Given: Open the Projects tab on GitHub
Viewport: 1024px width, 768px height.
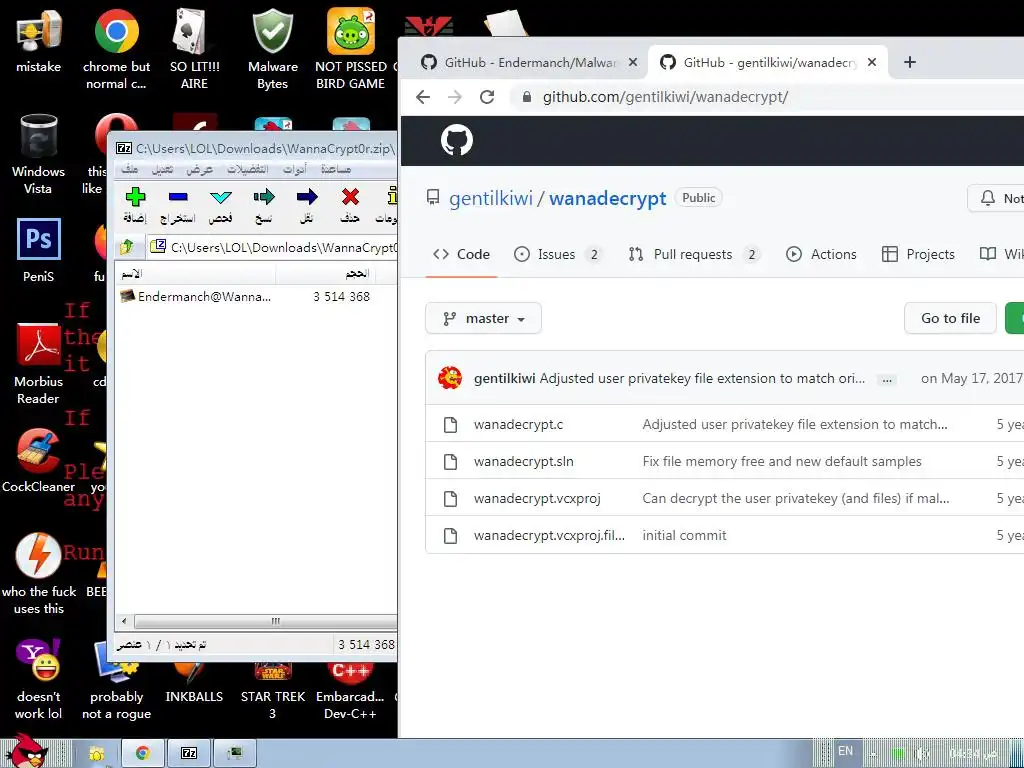Looking at the screenshot, I should (x=918, y=254).
